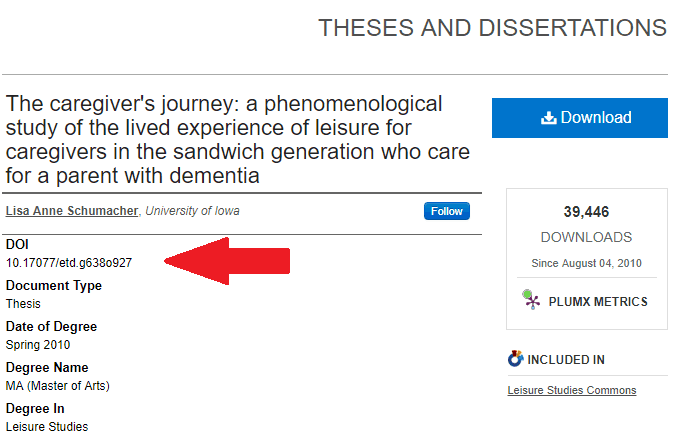Click the Digital Commons network icon
Image resolution: width=673 pixels, height=435 pixels.
(x=515, y=359)
